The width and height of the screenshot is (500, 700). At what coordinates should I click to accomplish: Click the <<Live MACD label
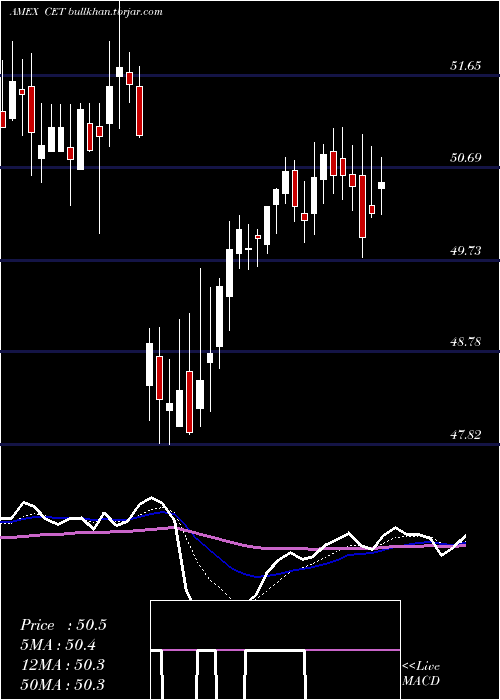pyautogui.click(x=421, y=673)
